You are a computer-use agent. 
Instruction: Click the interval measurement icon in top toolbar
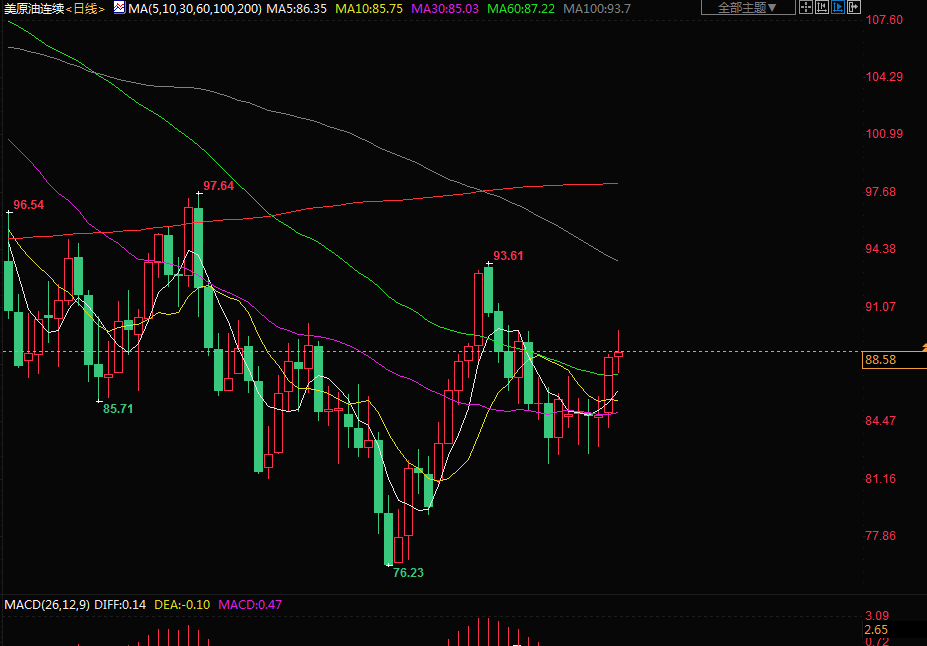click(822, 8)
